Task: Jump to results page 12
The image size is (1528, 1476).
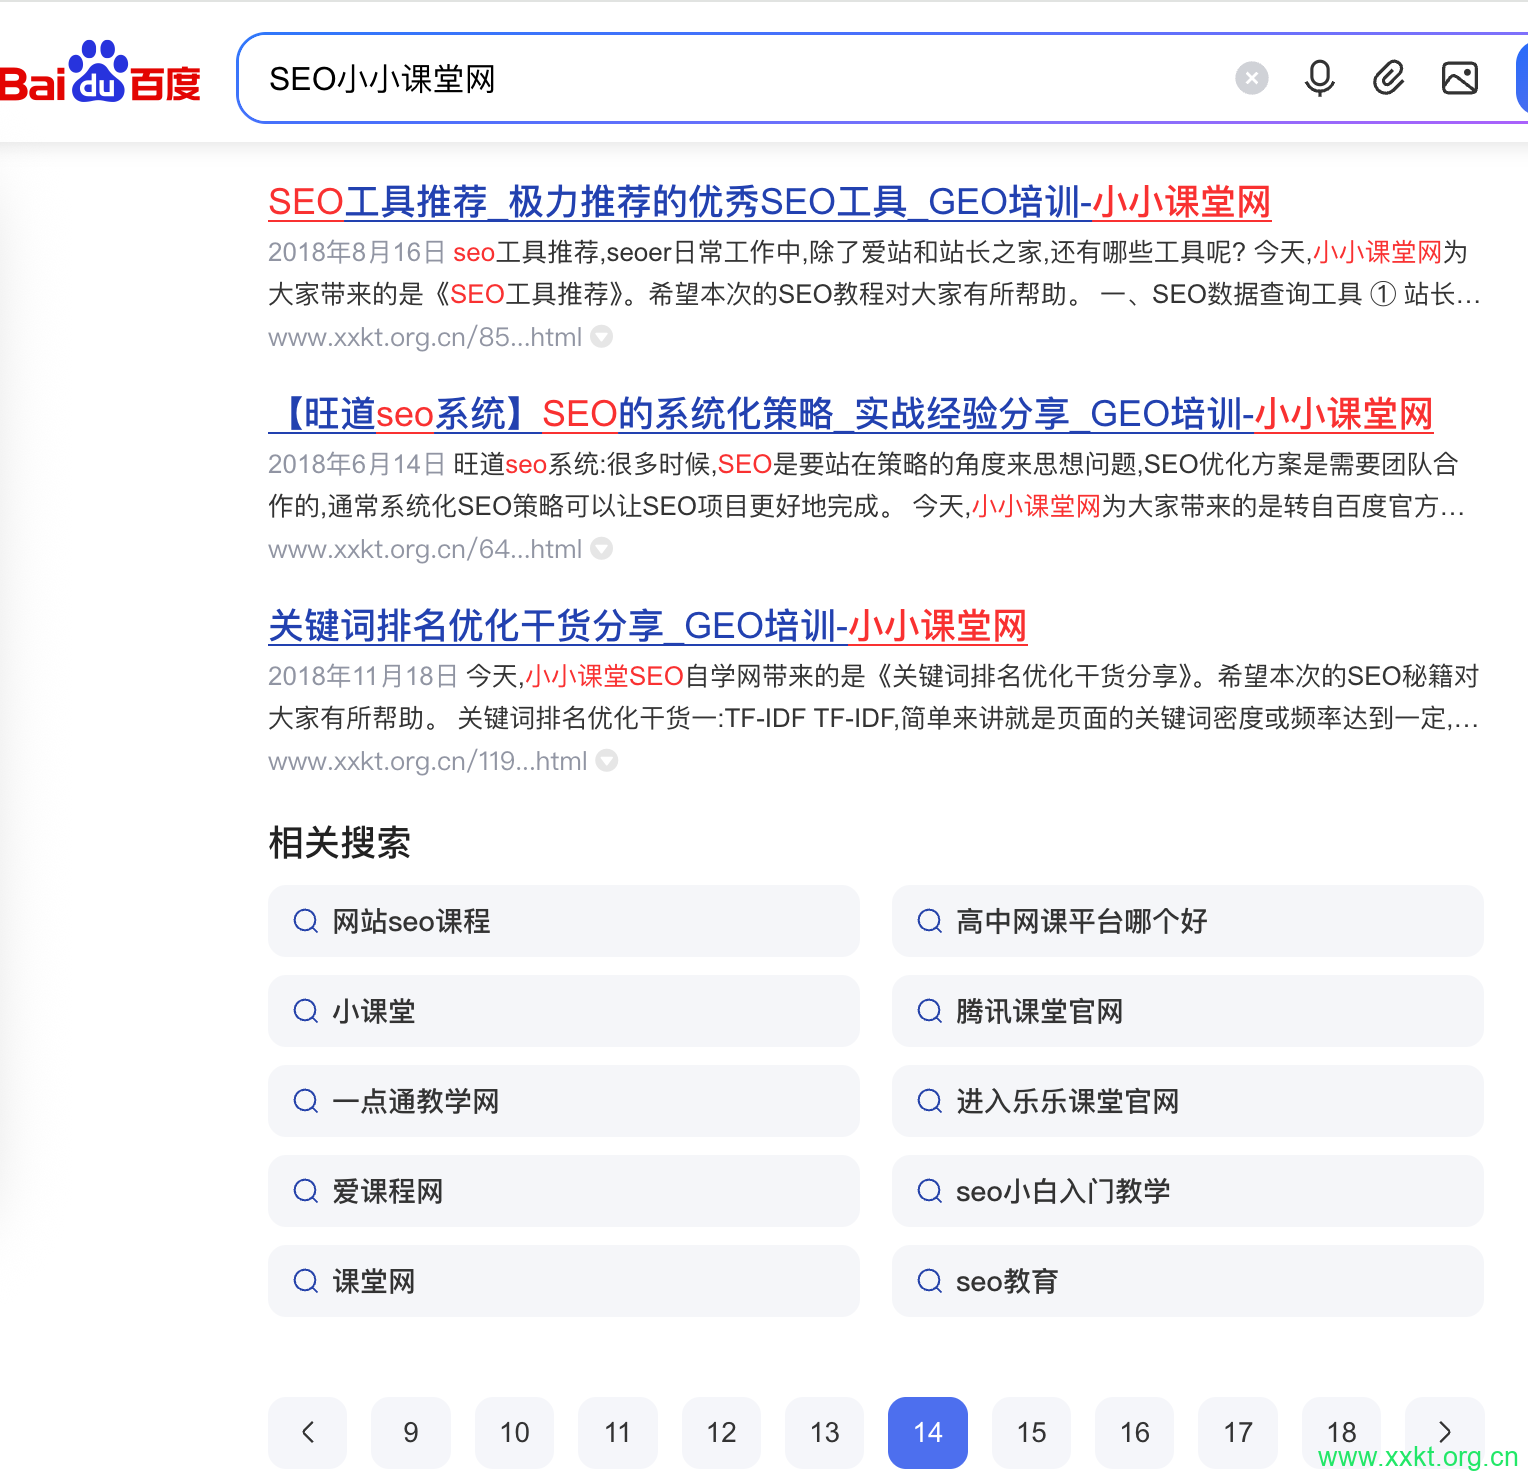Action: pos(721,1432)
